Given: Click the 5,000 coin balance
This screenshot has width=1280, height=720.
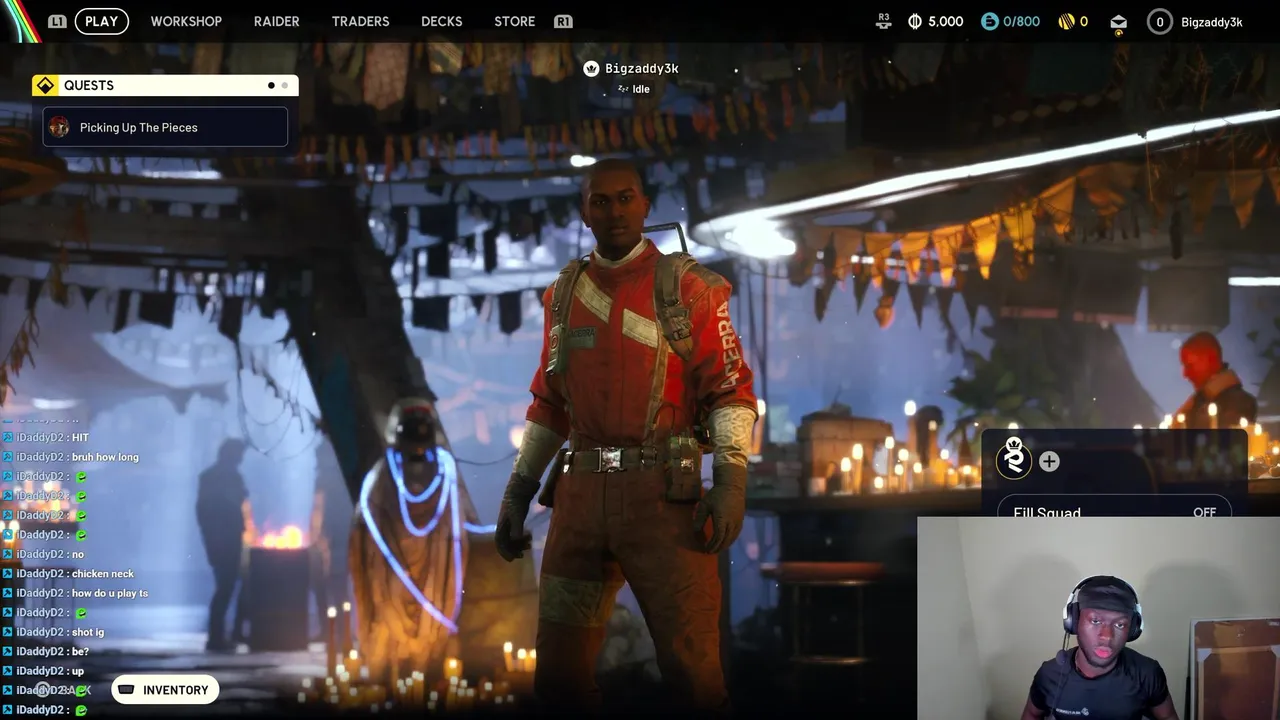Looking at the screenshot, I should tap(945, 21).
